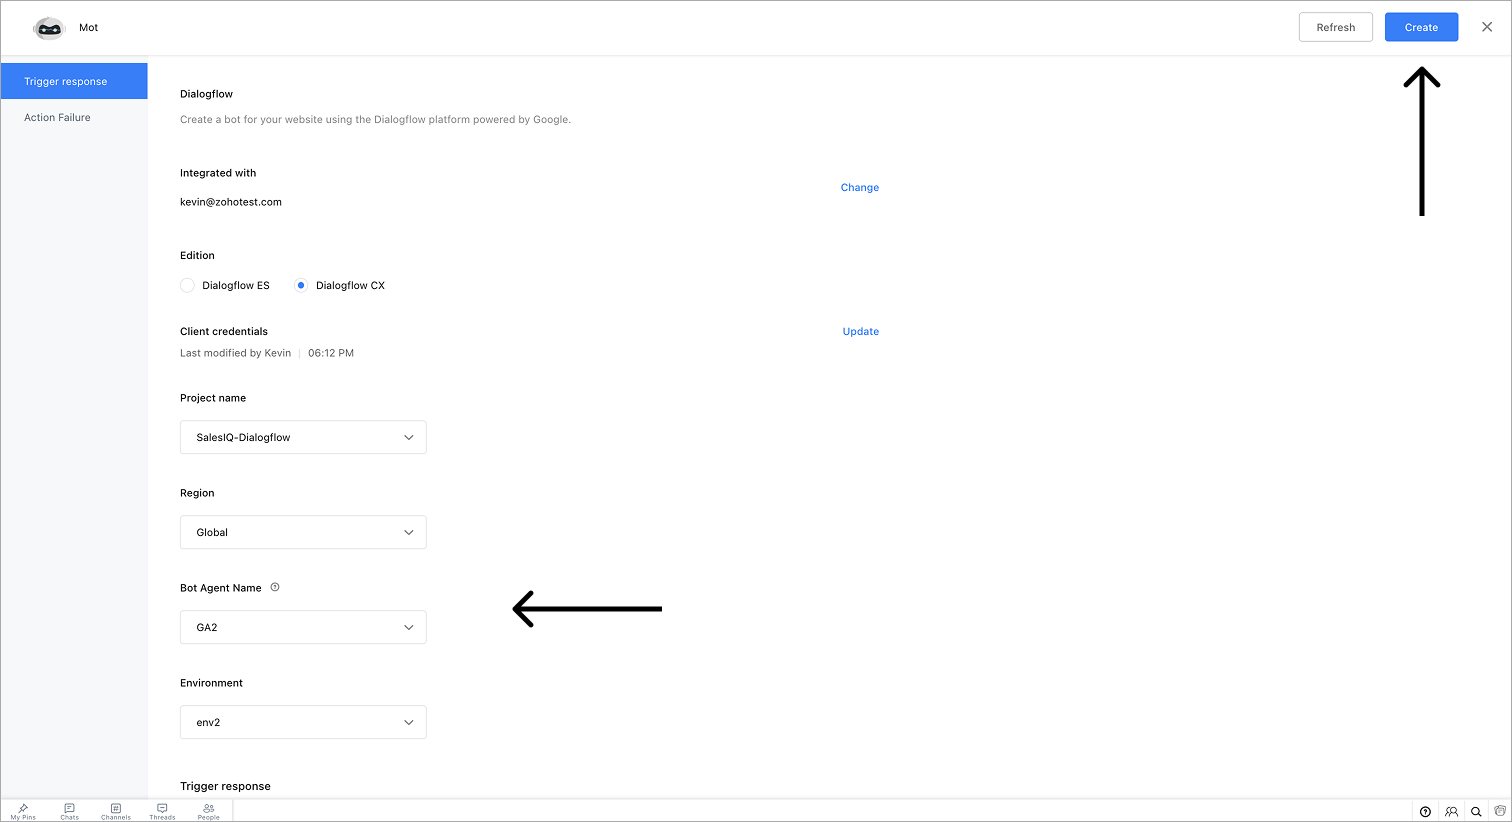Screen dimensions: 1512x822
Task: Open the Project name dropdown
Action: (x=303, y=437)
